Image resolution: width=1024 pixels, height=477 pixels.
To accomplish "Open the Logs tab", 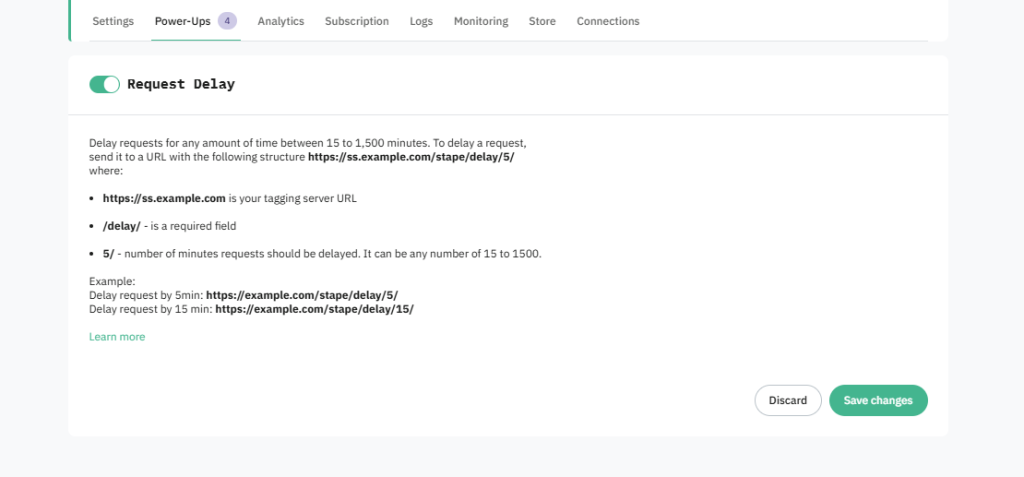I will coord(421,21).
